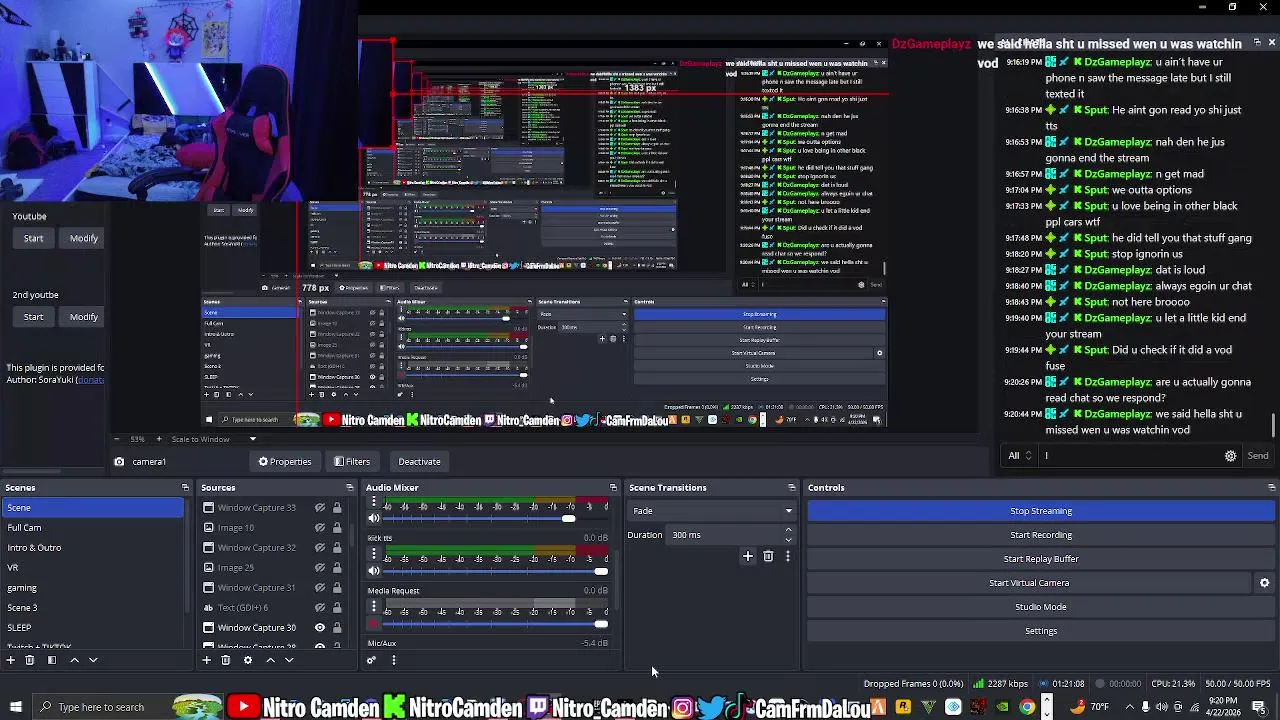
Task: Click chat settings gear icon
Action: pyautogui.click(x=1230, y=456)
